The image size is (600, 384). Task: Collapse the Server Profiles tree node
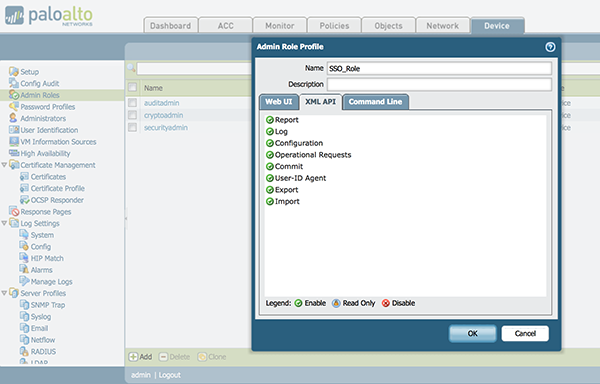4,293
